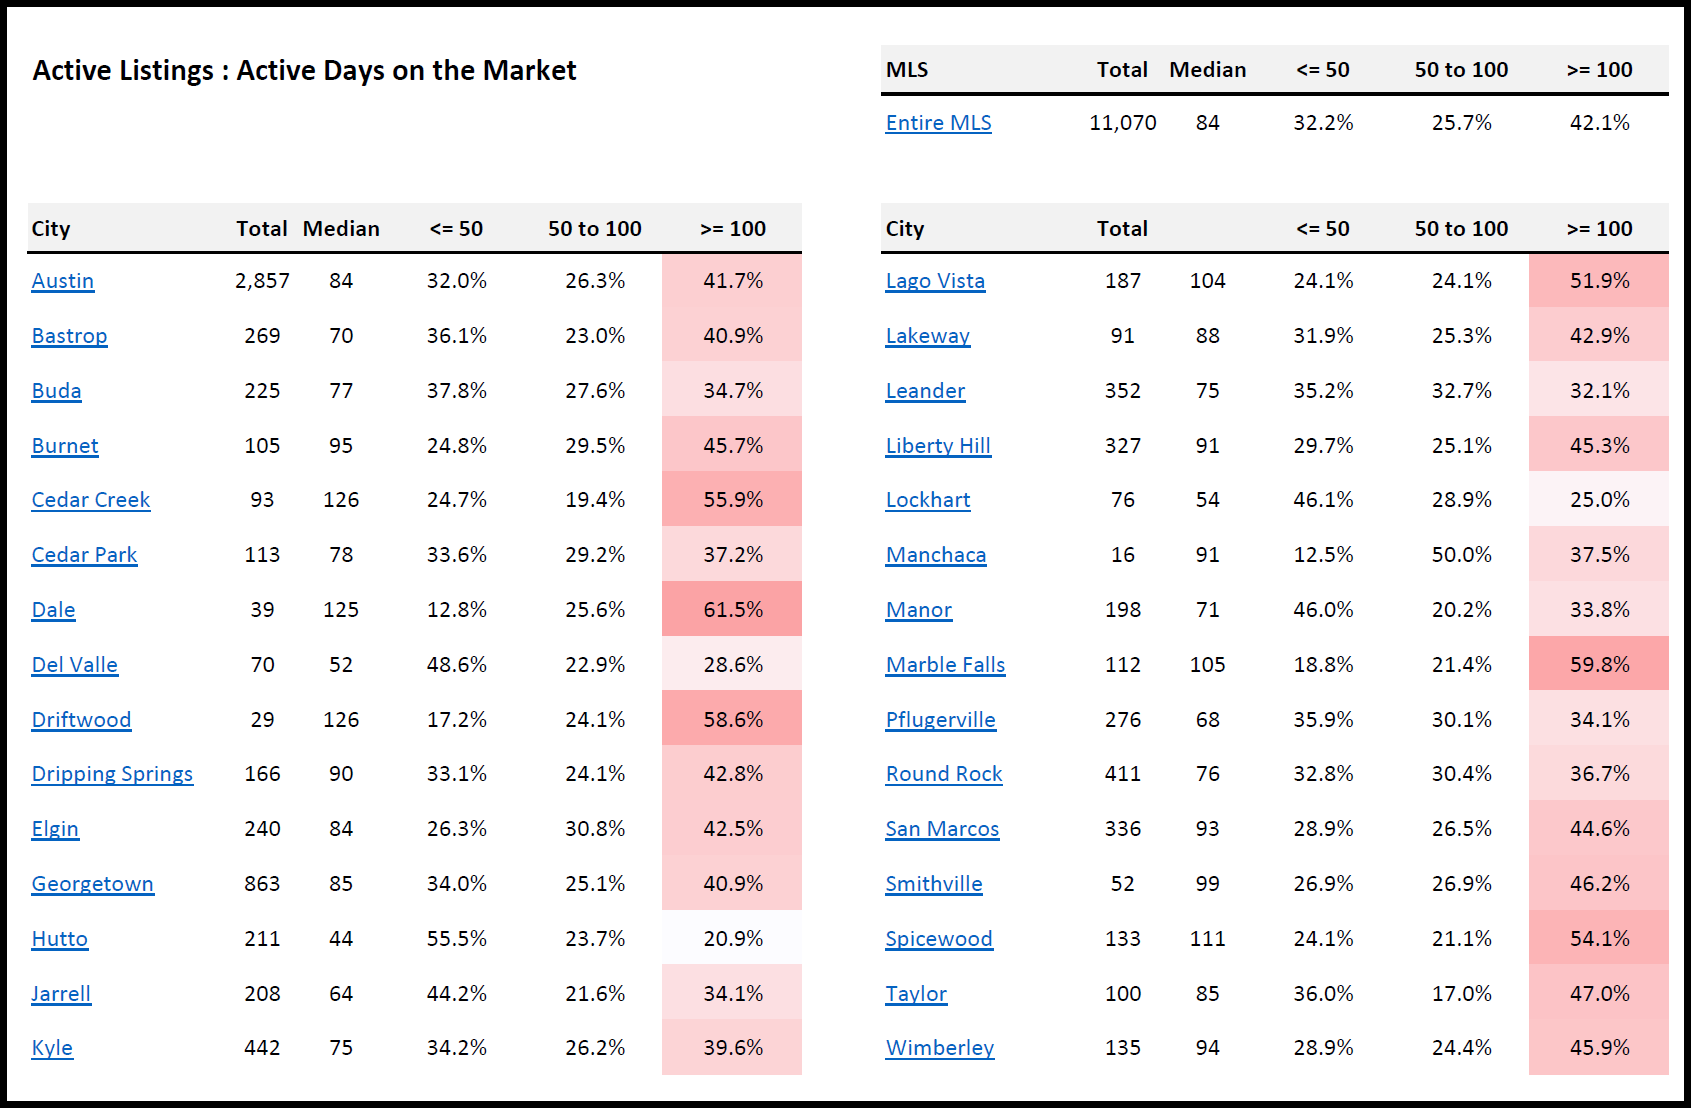Screen dimensions: 1691x1108
Task: Click Marble Falls' 59.8% highlighted cell
Action: pos(1599,665)
